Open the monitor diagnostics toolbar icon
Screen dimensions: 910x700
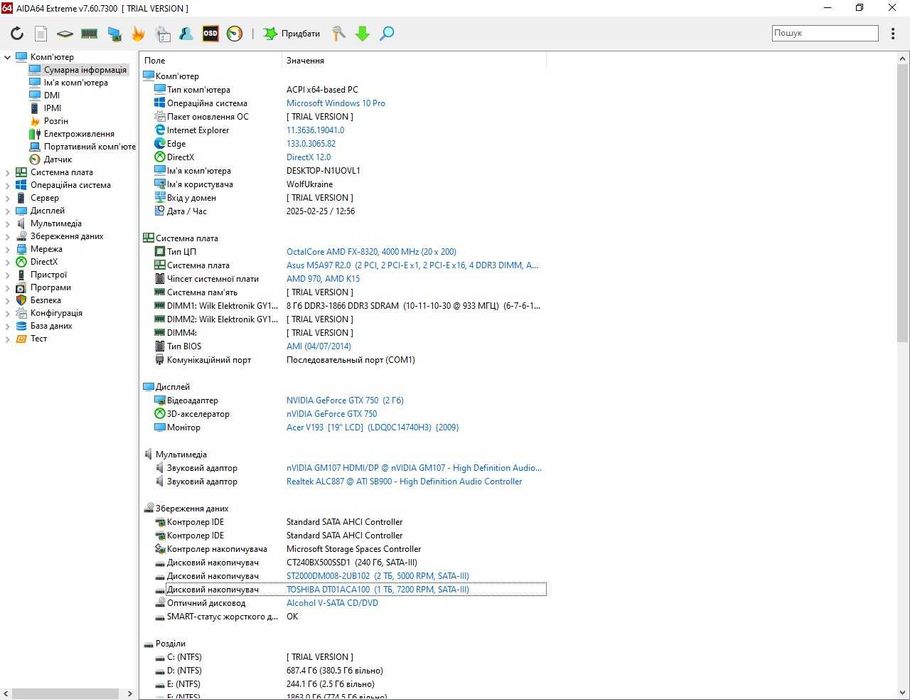[x=114, y=34]
